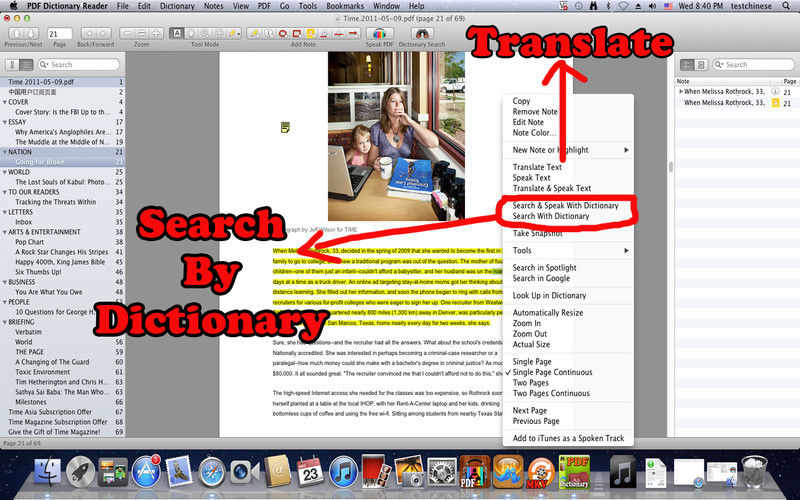Select 'The Lost Souls of Kabul' entry
Viewport: 800px width, 500px height.
62,182
